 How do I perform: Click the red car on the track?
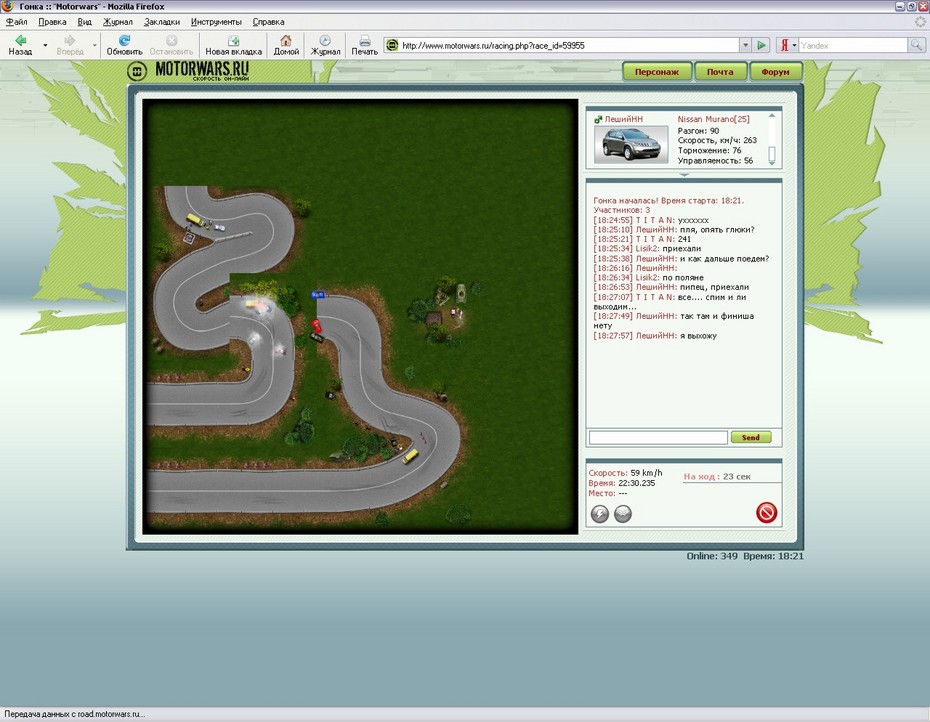pyautogui.click(x=317, y=326)
